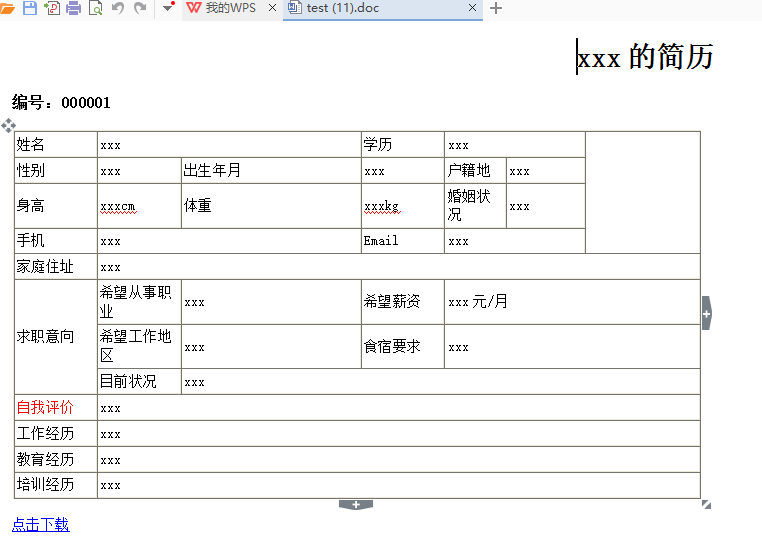
Task: Click the 希望从事职业 cell
Action: click(x=139, y=302)
